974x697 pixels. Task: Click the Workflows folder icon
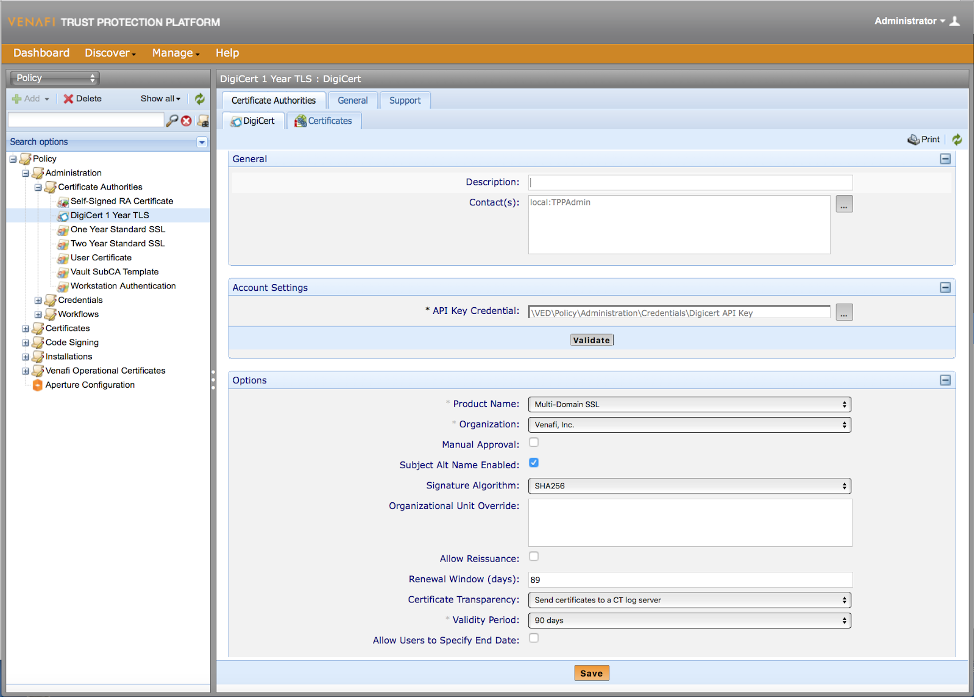pyautogui.click(x=50, y=314)
